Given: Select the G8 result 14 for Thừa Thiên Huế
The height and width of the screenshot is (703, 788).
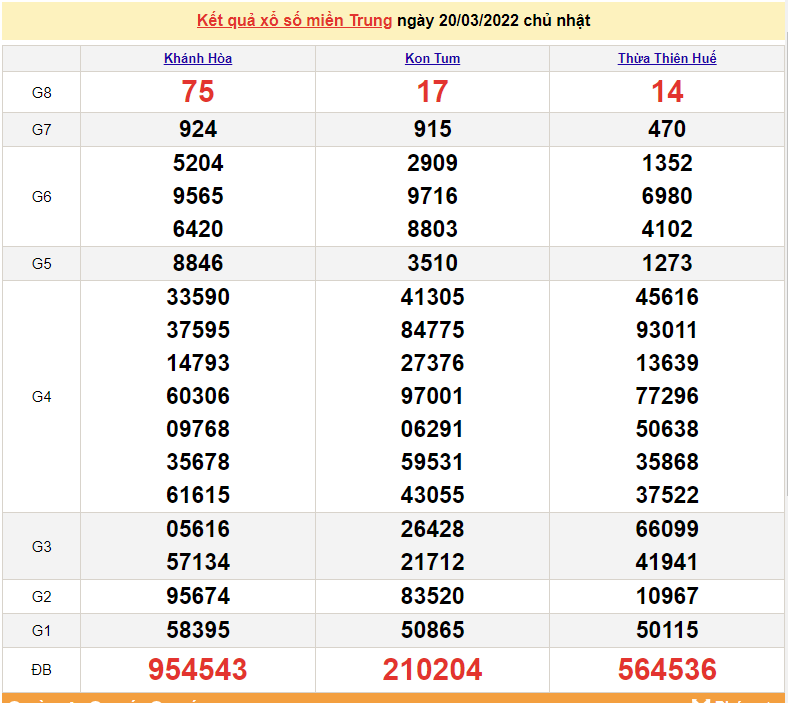Looking at the screenshot, I should tap(667, 92).
